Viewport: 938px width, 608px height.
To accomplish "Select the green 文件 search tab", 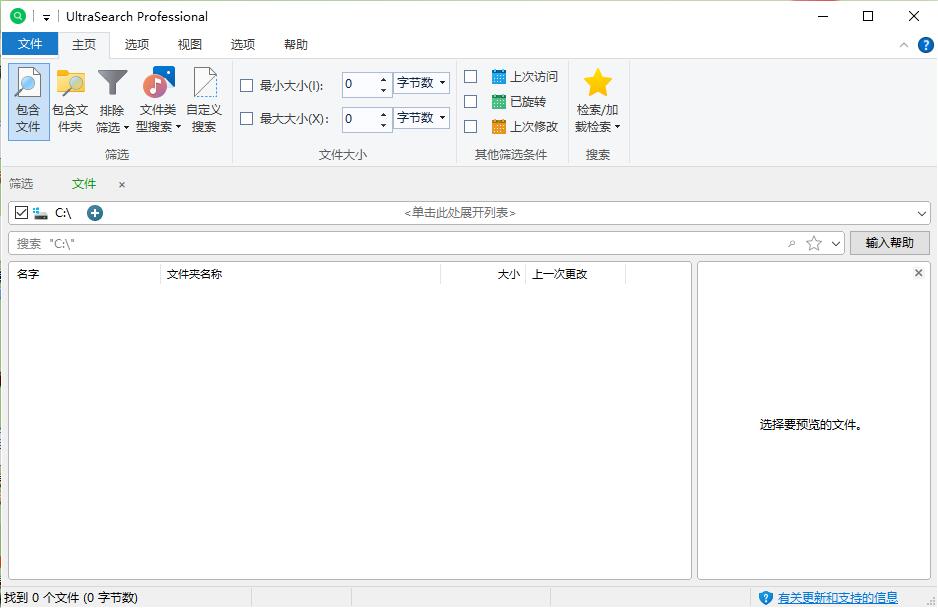I will tap(84, 184).
